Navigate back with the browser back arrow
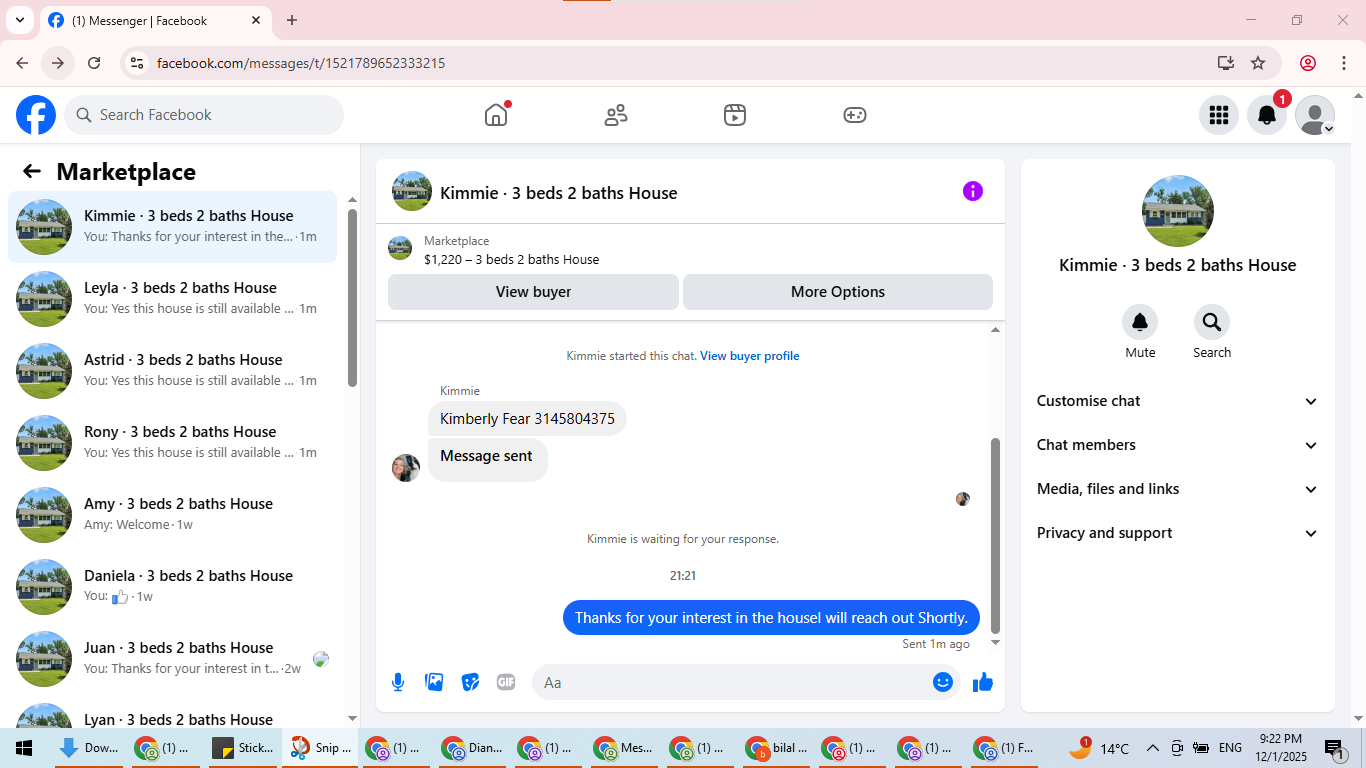Image resolution: width=1366 pixels, height=768 pixels. [x=22, y=63]
